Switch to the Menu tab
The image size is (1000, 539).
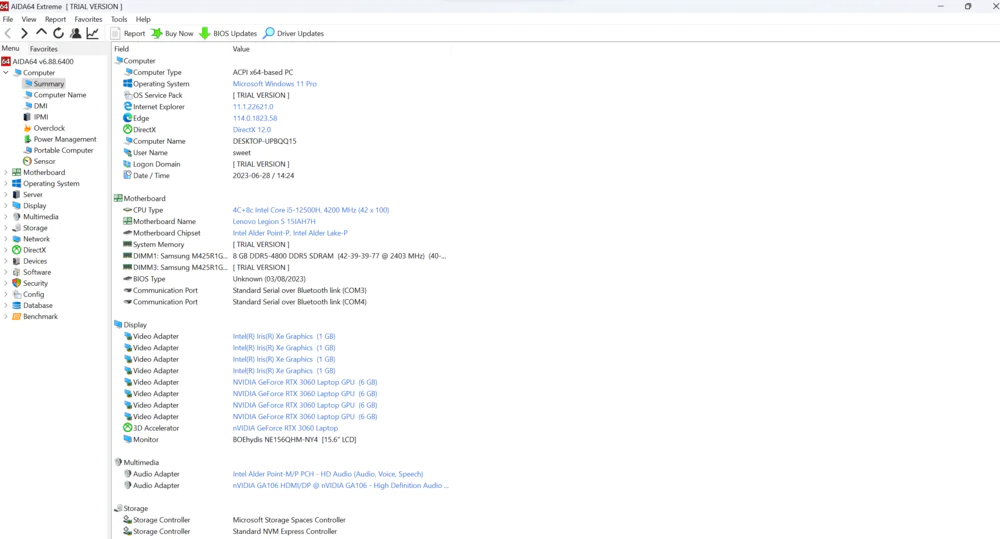point(10,48)
